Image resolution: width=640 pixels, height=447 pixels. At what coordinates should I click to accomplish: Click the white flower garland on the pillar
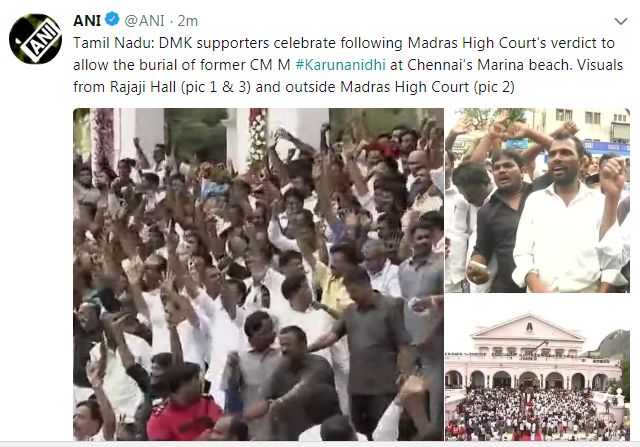[x=257, y=137]
